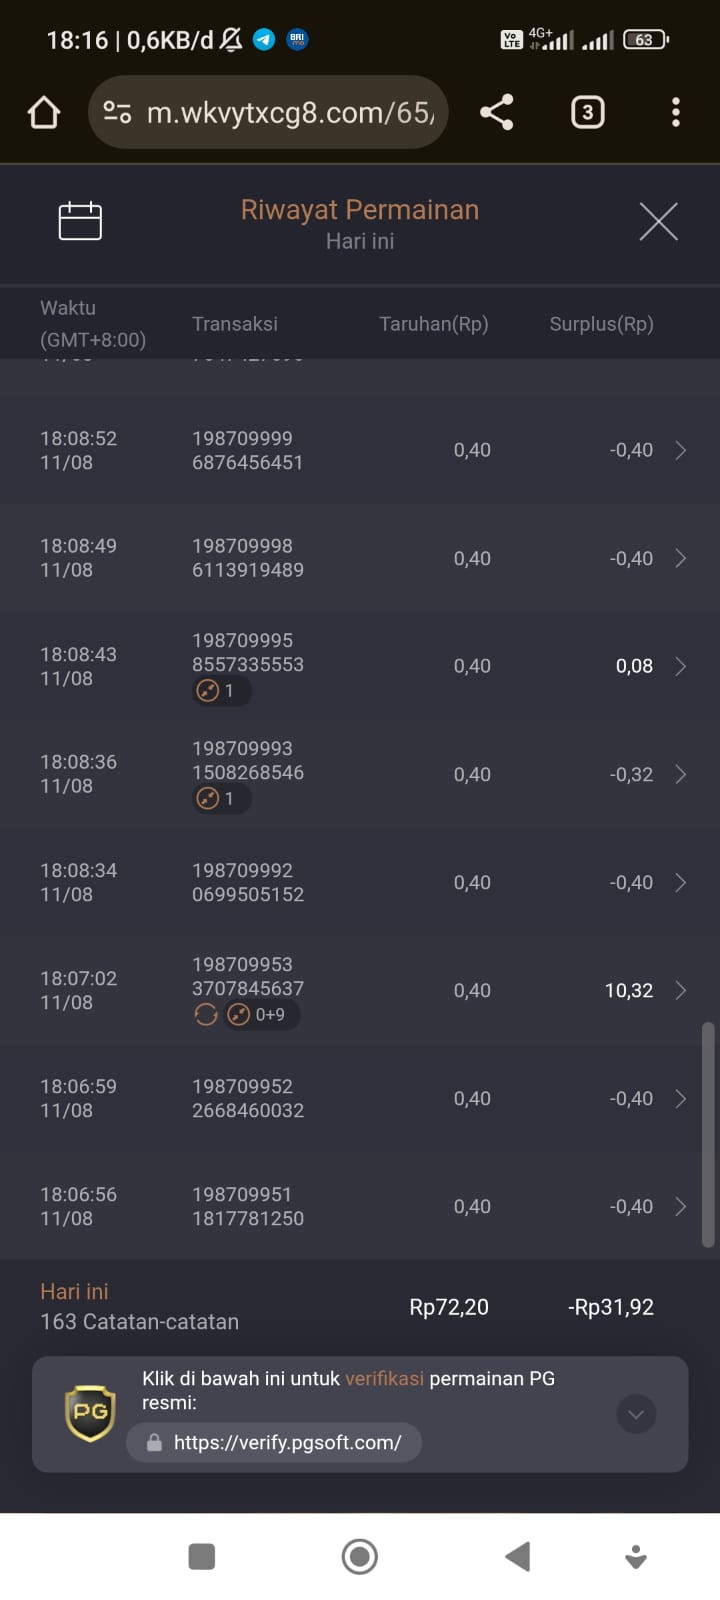Tap the Android back navigation button
The image size is (720, 1600).
pos(517,1556)
